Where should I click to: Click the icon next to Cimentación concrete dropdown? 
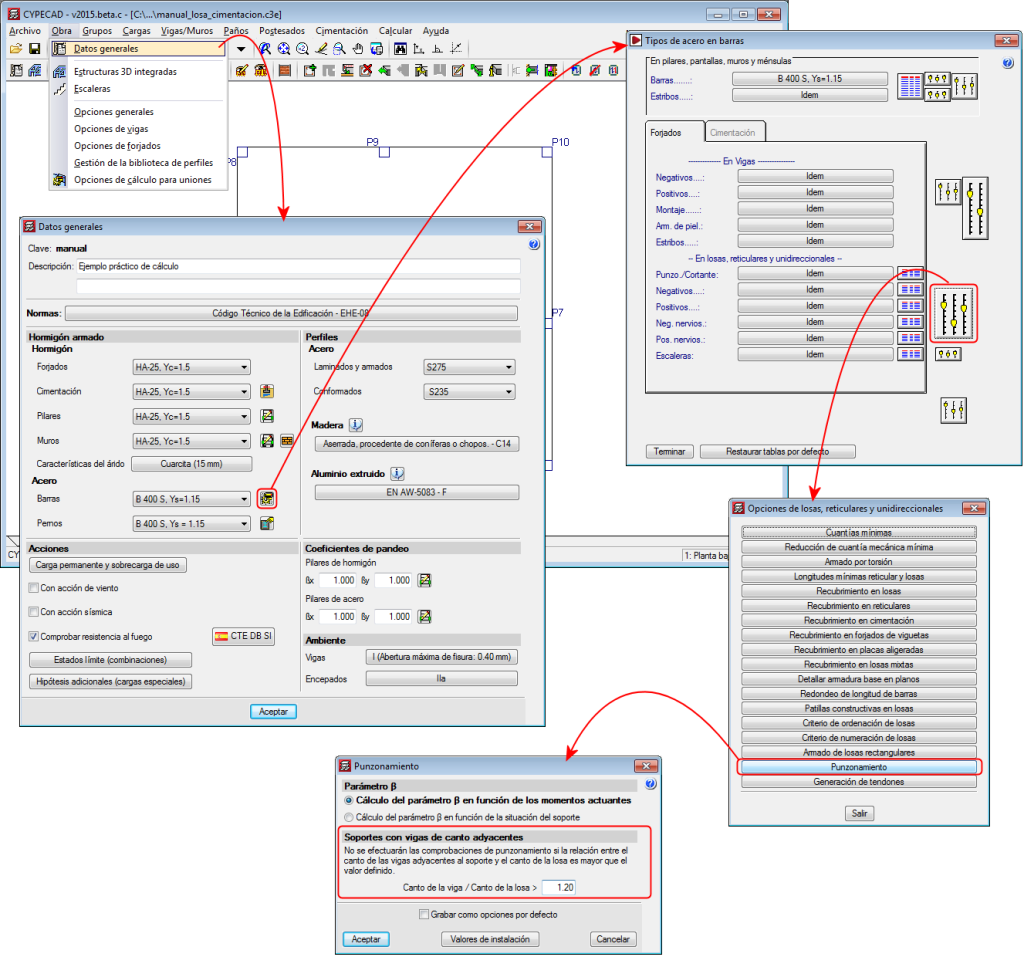[x=266, y=391]
